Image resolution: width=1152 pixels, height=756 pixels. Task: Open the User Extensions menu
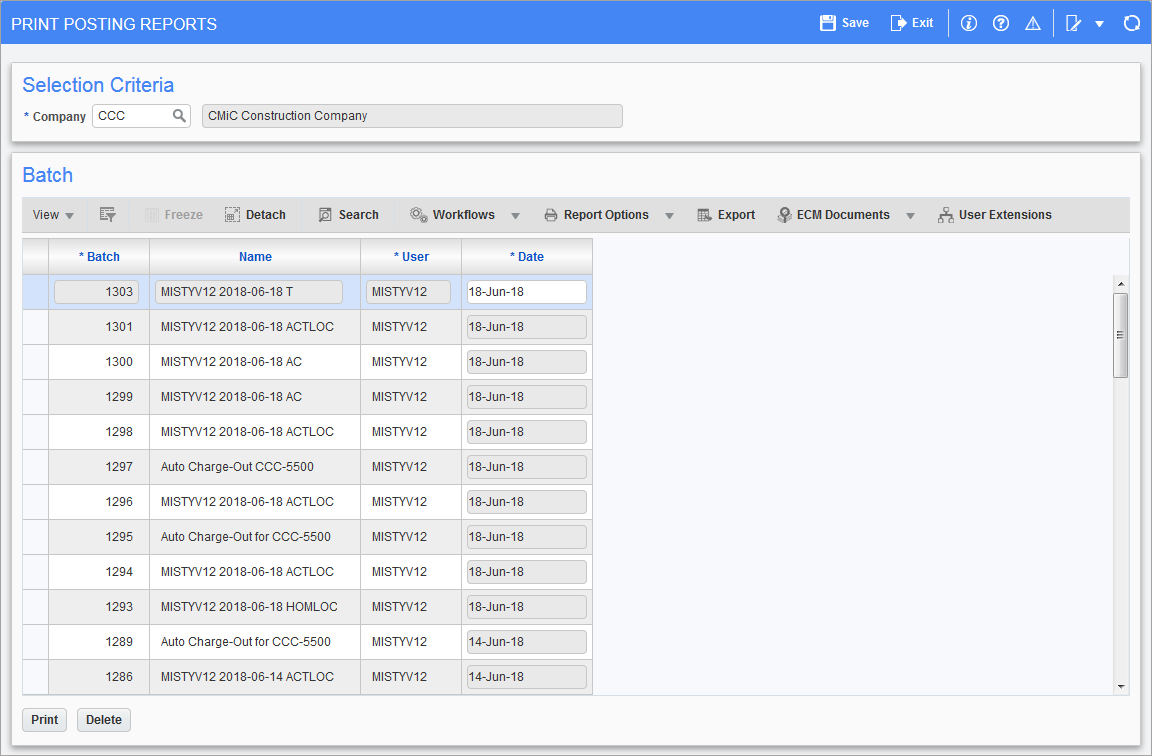point(994,215)
